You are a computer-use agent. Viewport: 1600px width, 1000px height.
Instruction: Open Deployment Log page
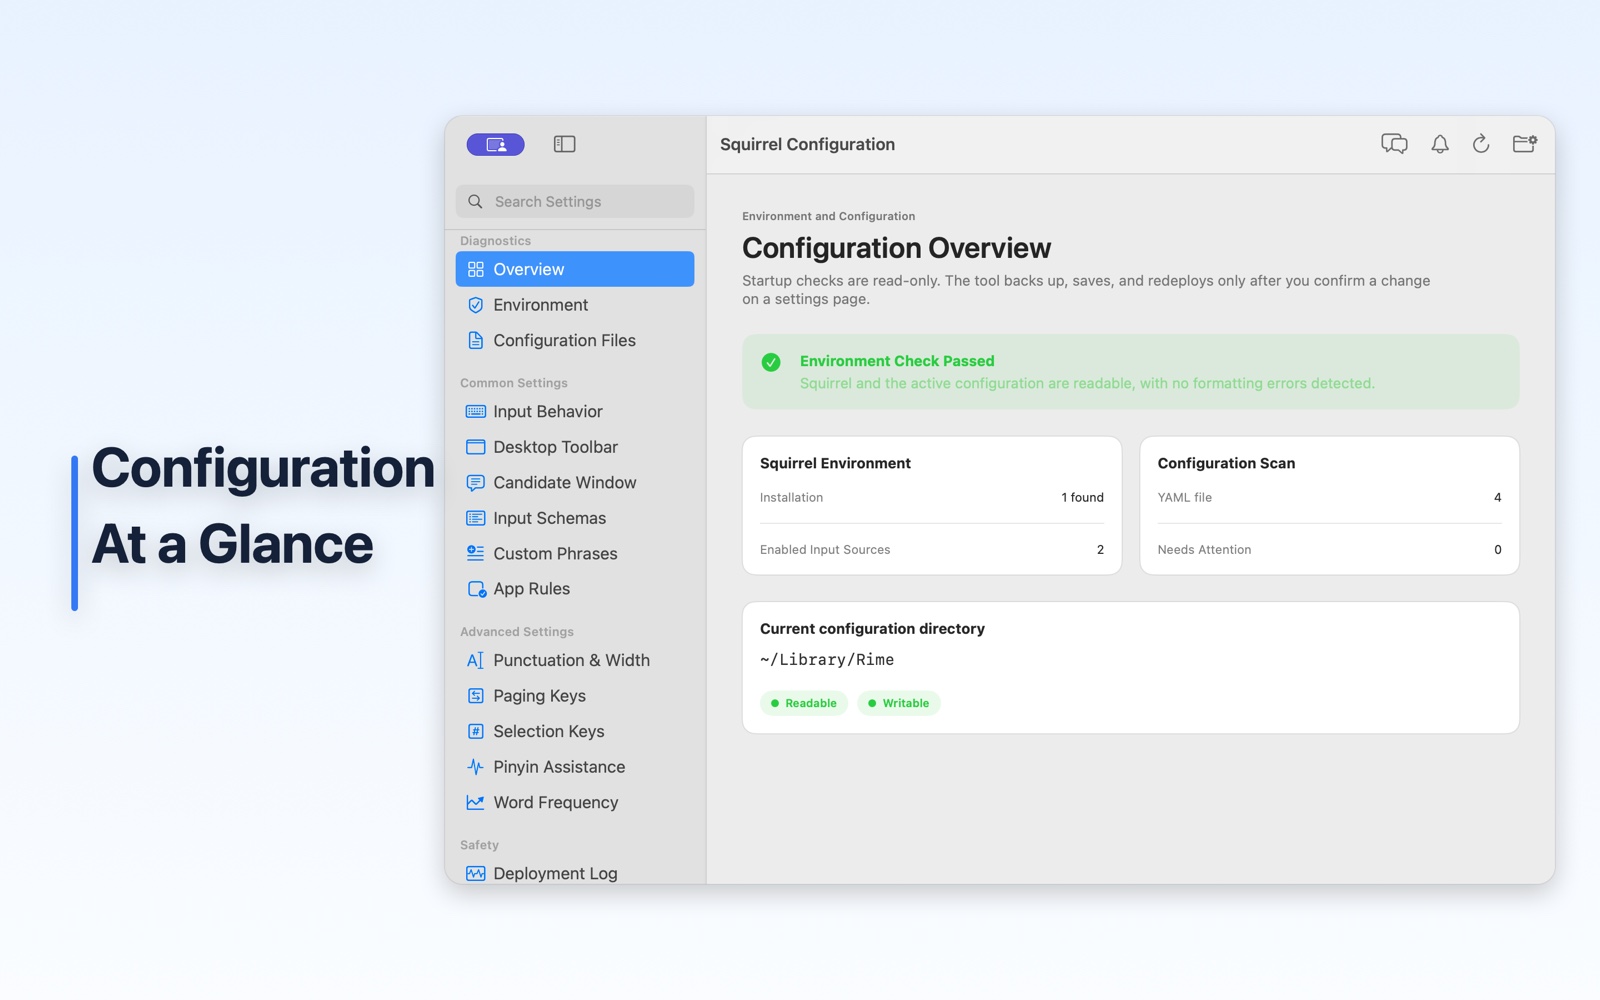click(x=575, y=873)
